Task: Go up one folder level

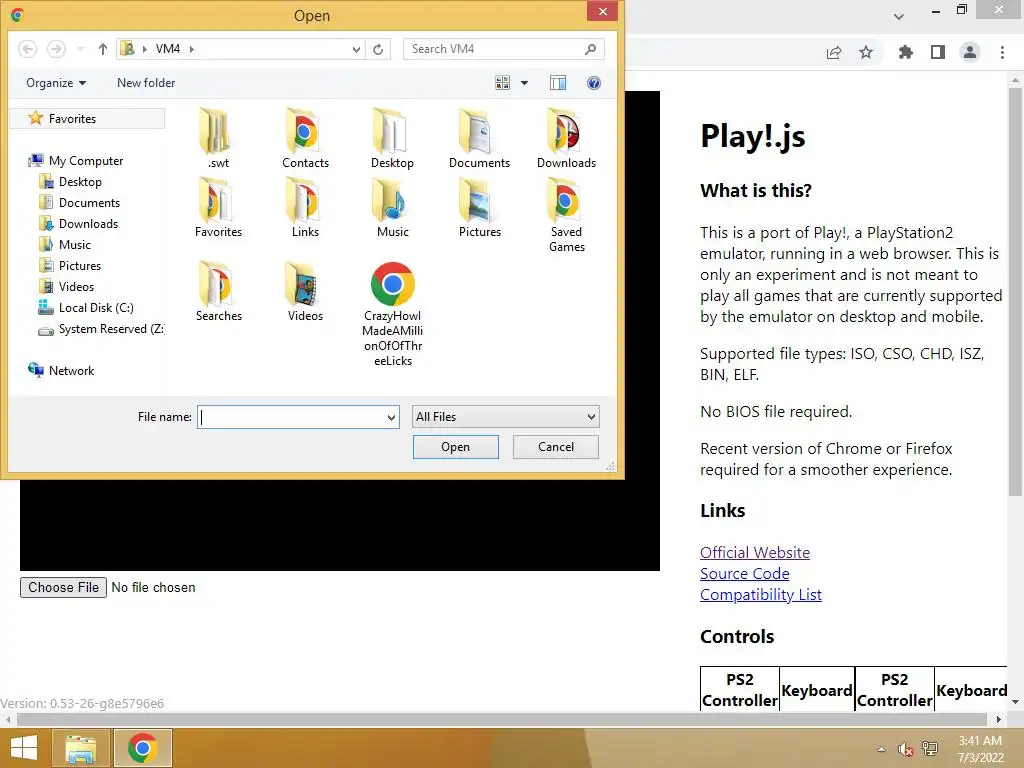Action: pos(103,49)
